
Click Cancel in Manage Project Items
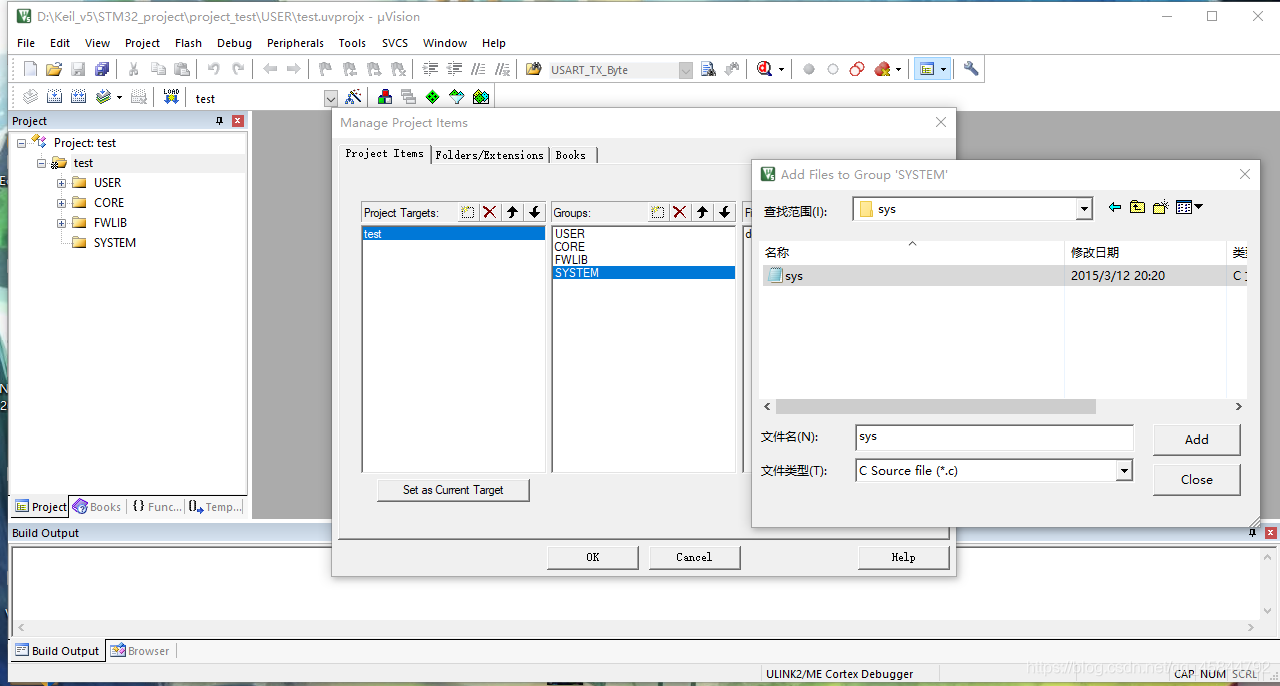tap(694, 557)
